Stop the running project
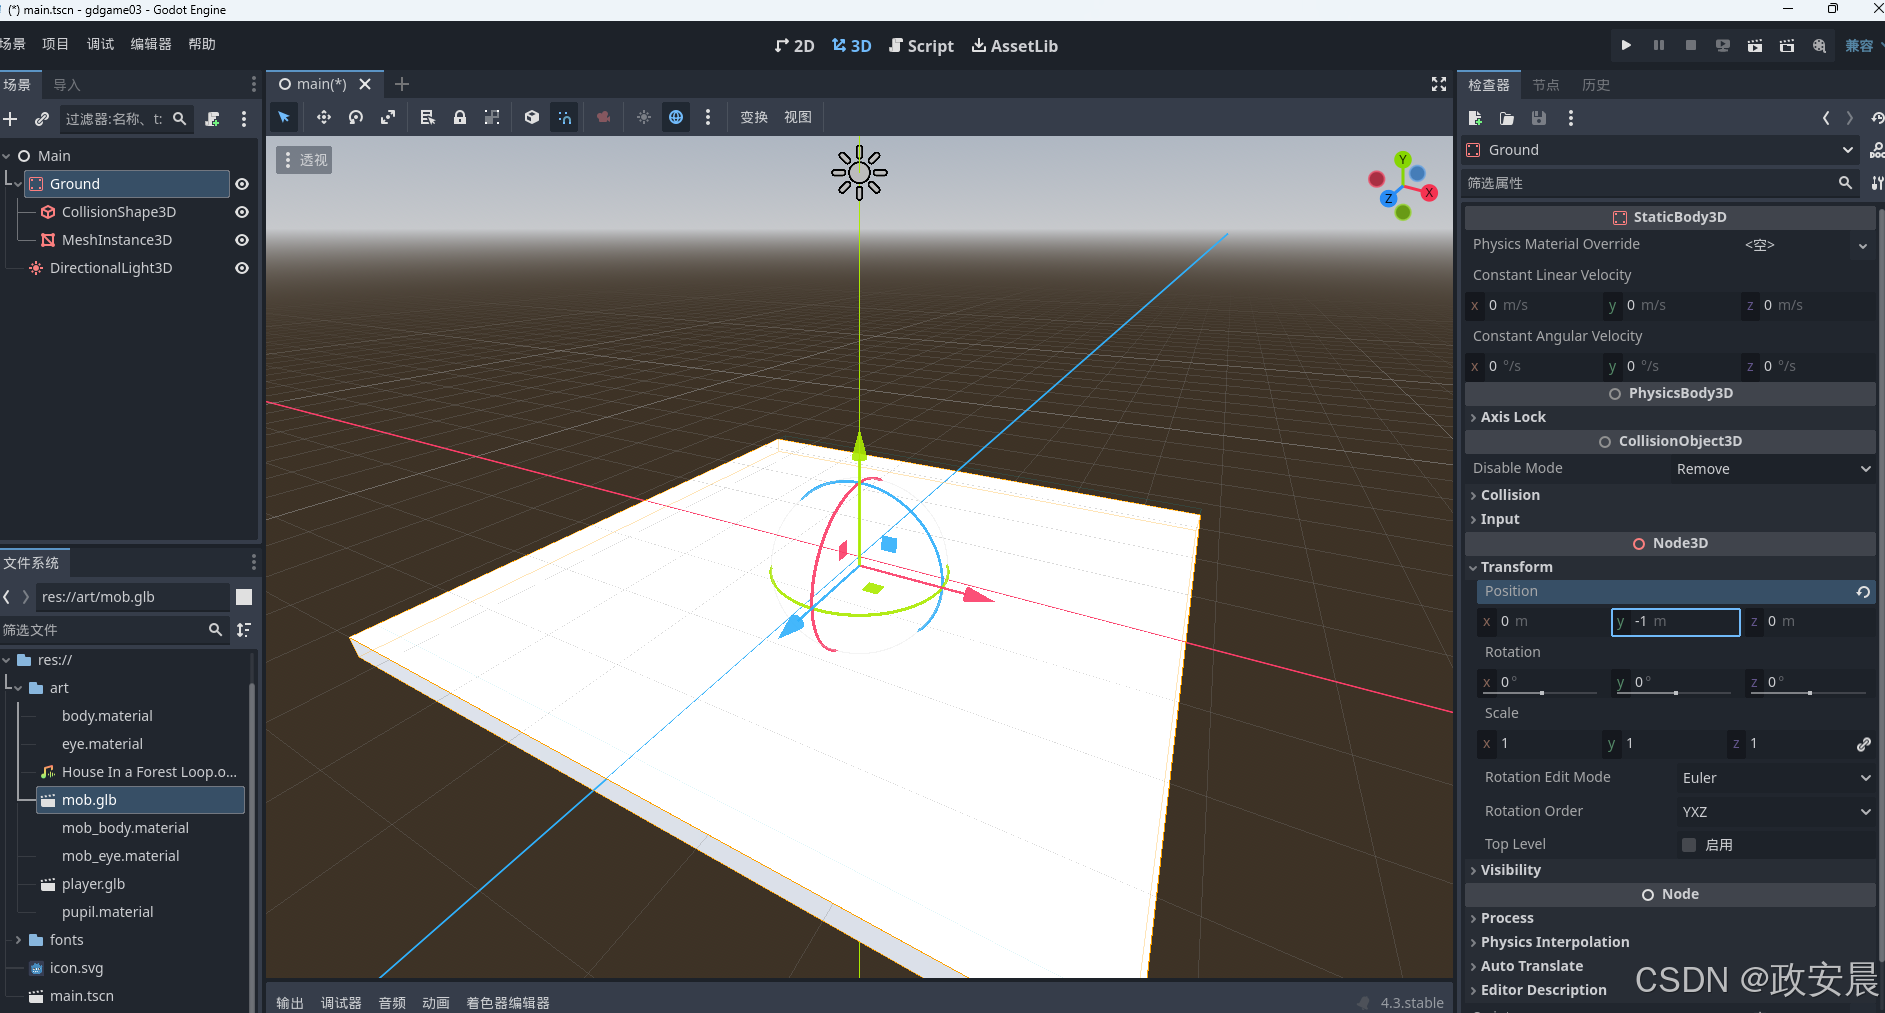Viewport: 1885px width, 1013px height. coord(1691,45)
